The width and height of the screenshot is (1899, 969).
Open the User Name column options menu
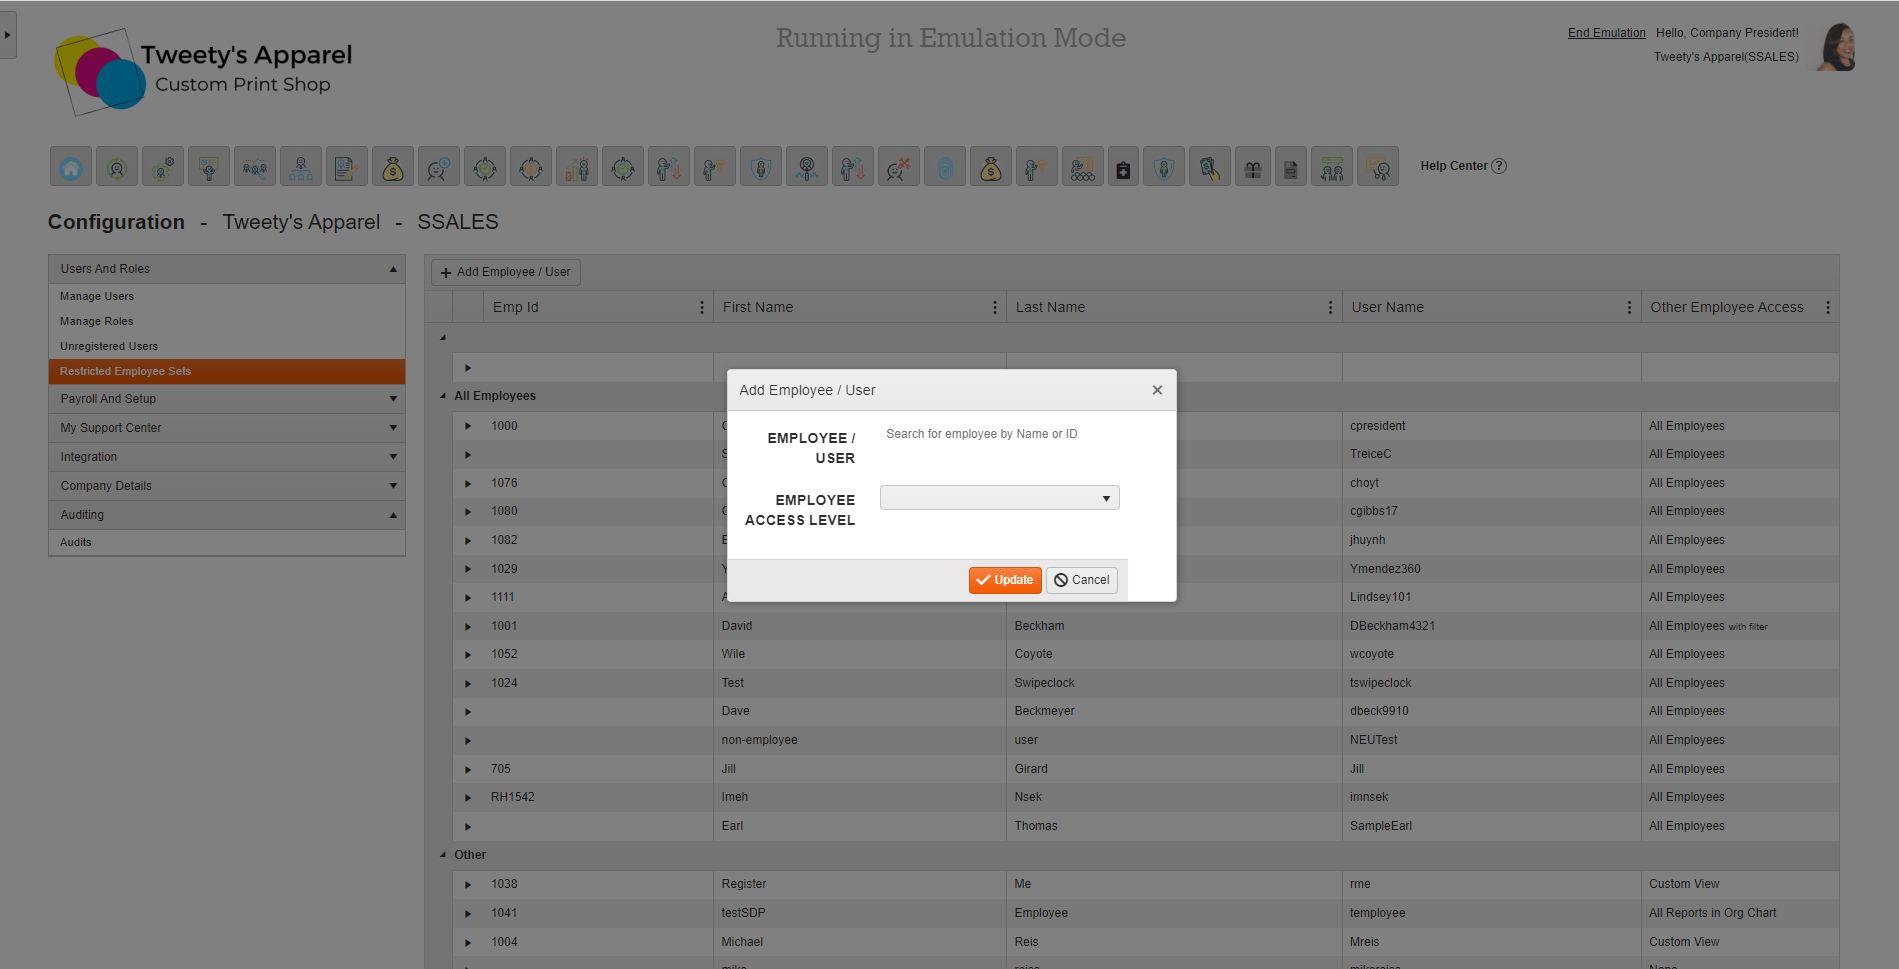1629,308
